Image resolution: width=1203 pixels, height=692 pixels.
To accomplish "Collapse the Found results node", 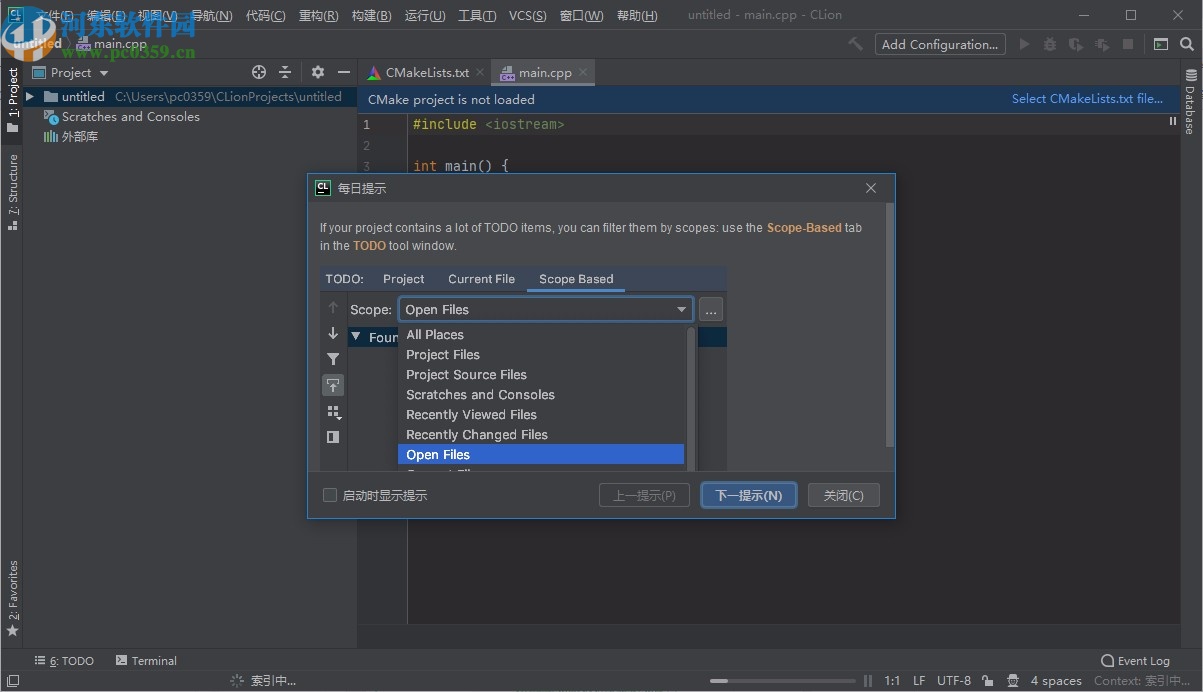I will (x=355, y=337).
